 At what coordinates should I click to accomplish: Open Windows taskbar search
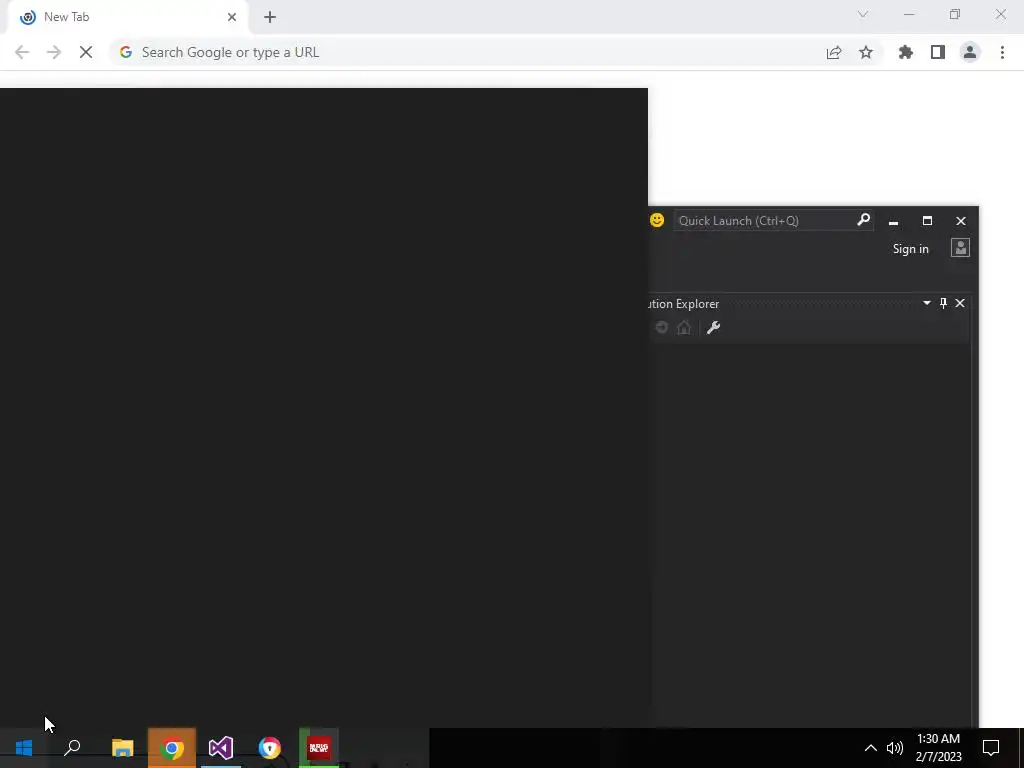click(x=72, y=748)
